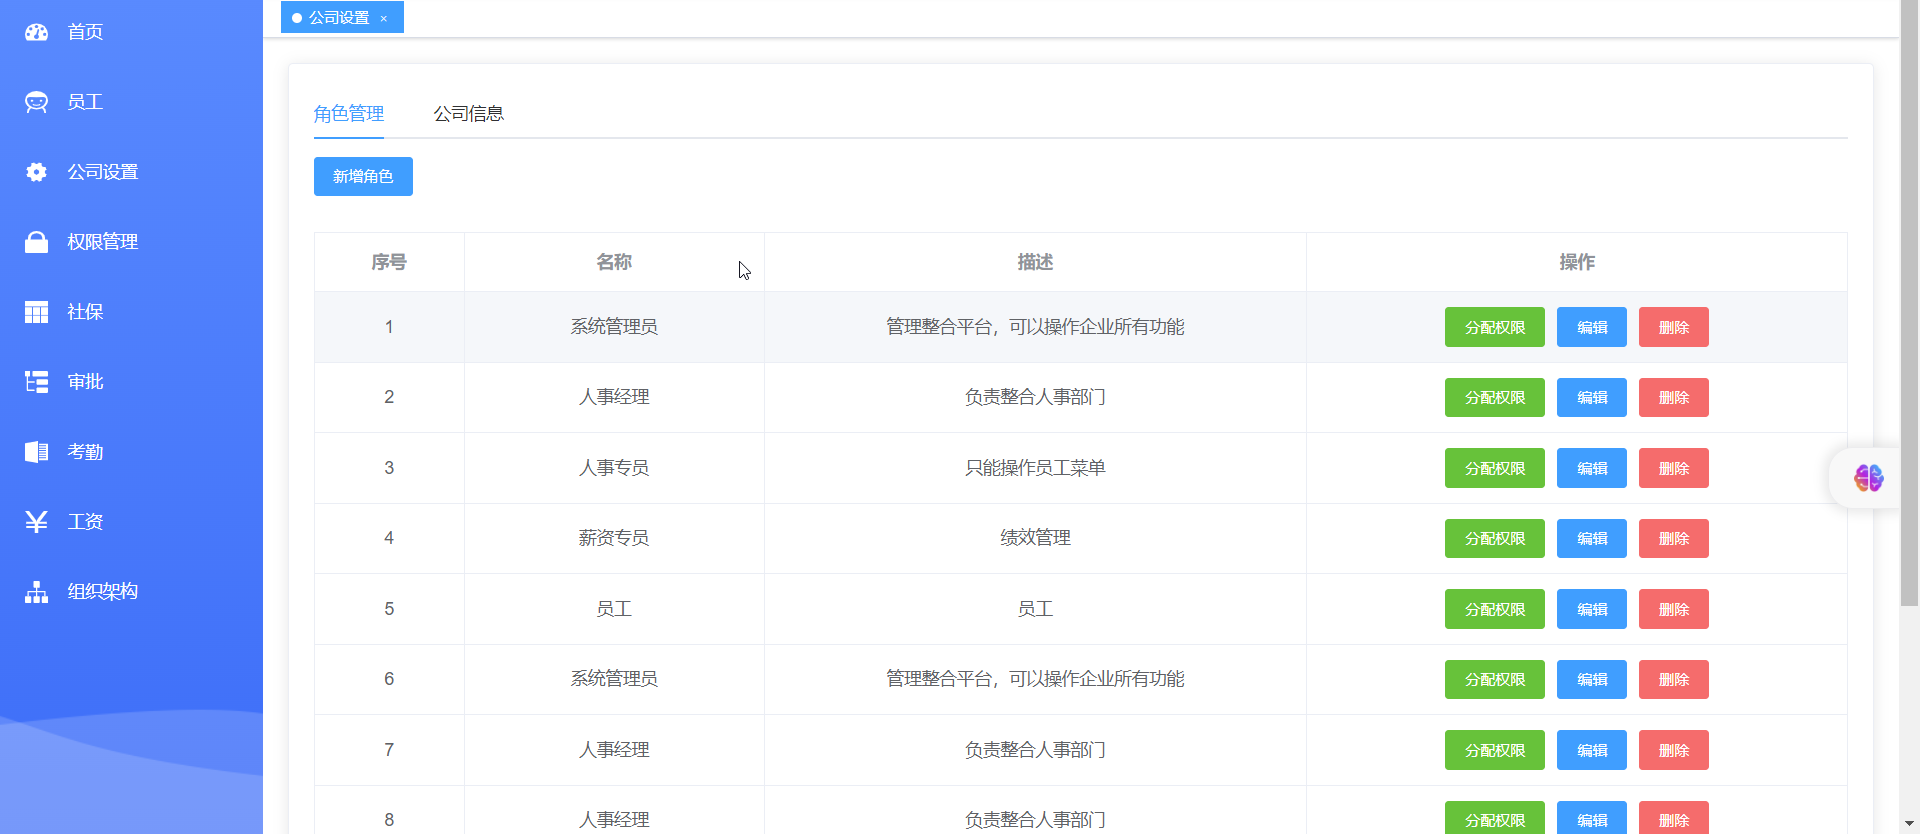This screenshot has width=1920, height=834.
Task: Click the 描述 column header
Action: pos(1035,262)
